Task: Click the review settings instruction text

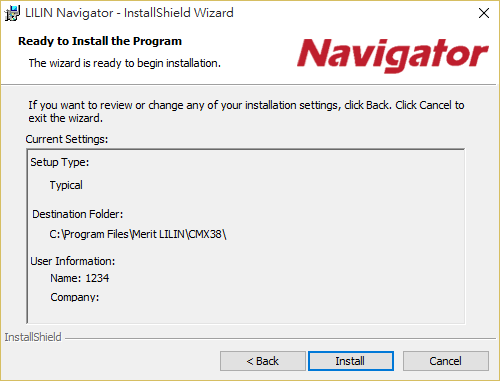Action: [246, 112]
